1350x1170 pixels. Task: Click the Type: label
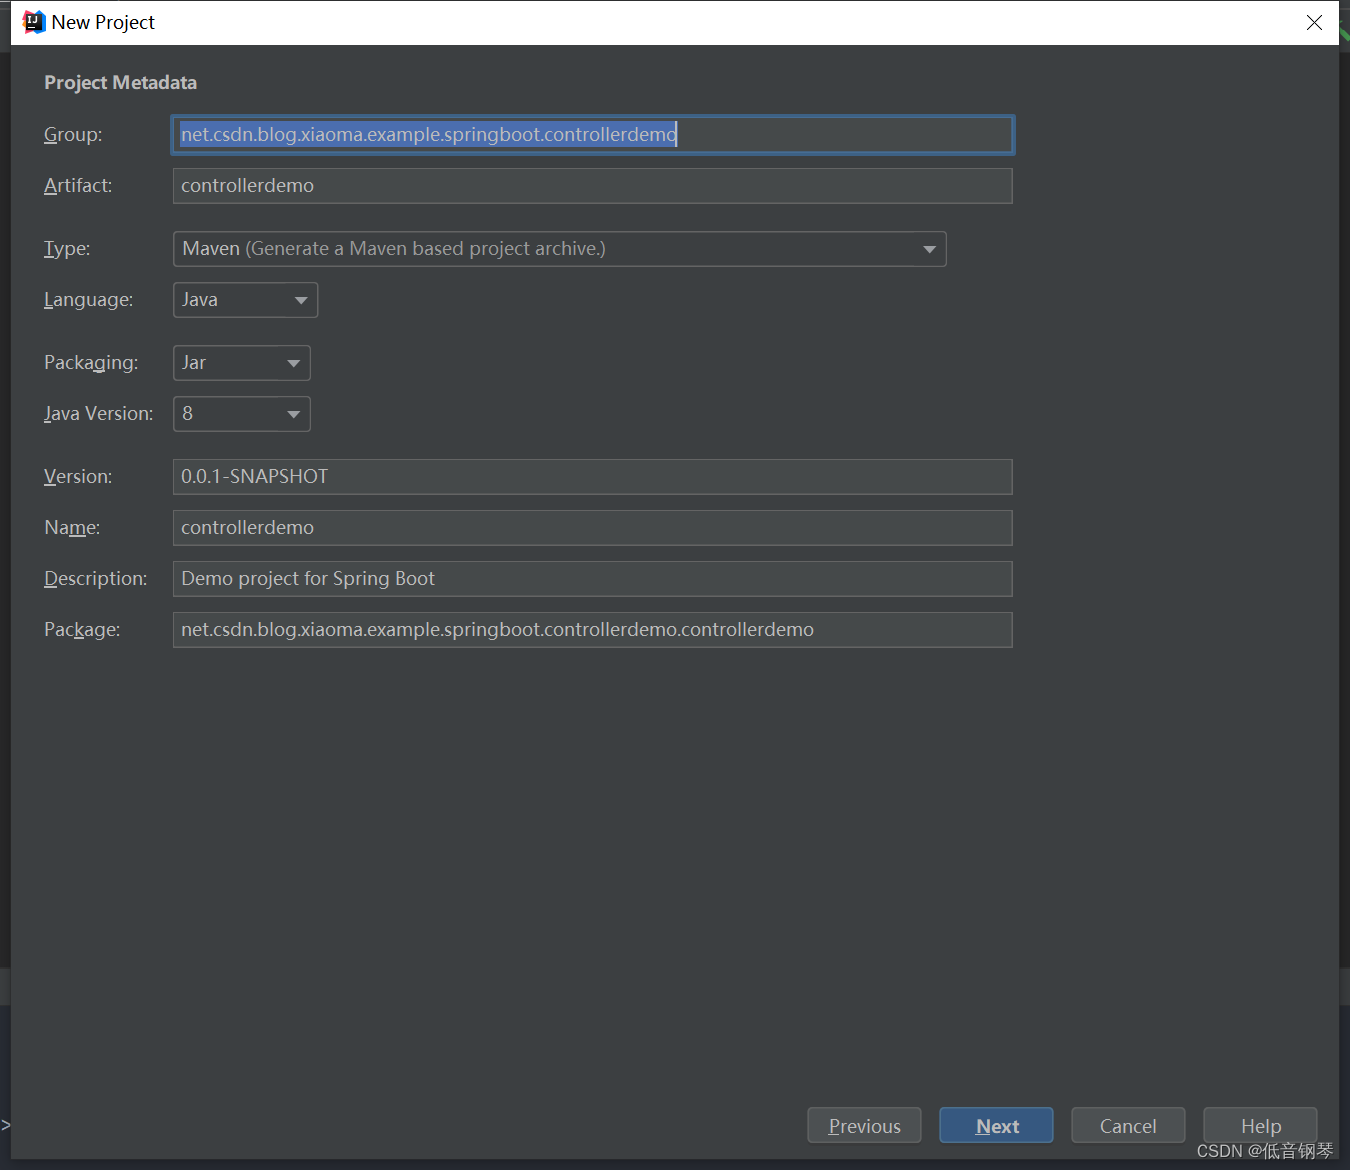pyautogui.click(x=67, y=249)
